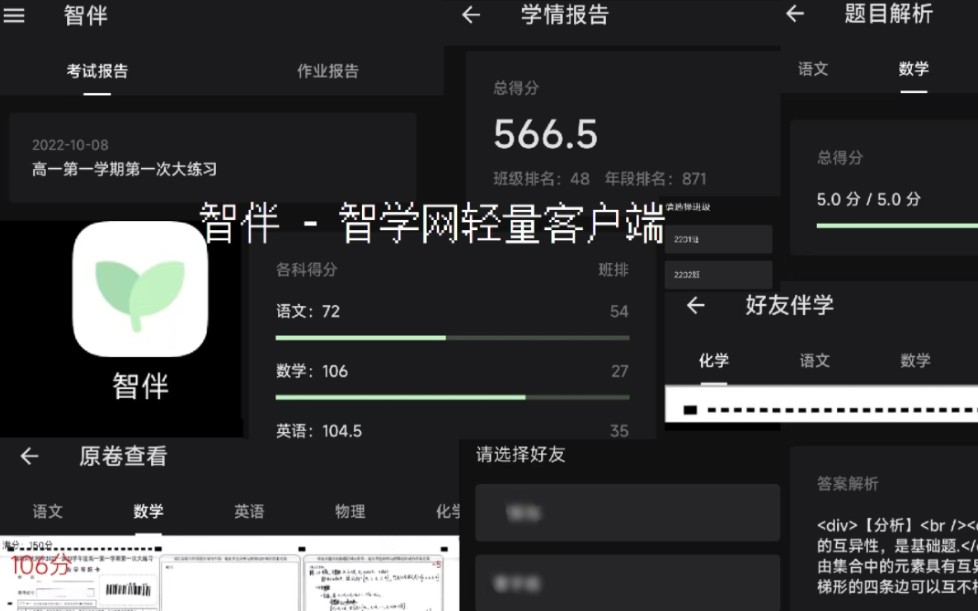
Task: Go back from 题目解析 screen
Action: pyautogui.click(x=795, y=13)
